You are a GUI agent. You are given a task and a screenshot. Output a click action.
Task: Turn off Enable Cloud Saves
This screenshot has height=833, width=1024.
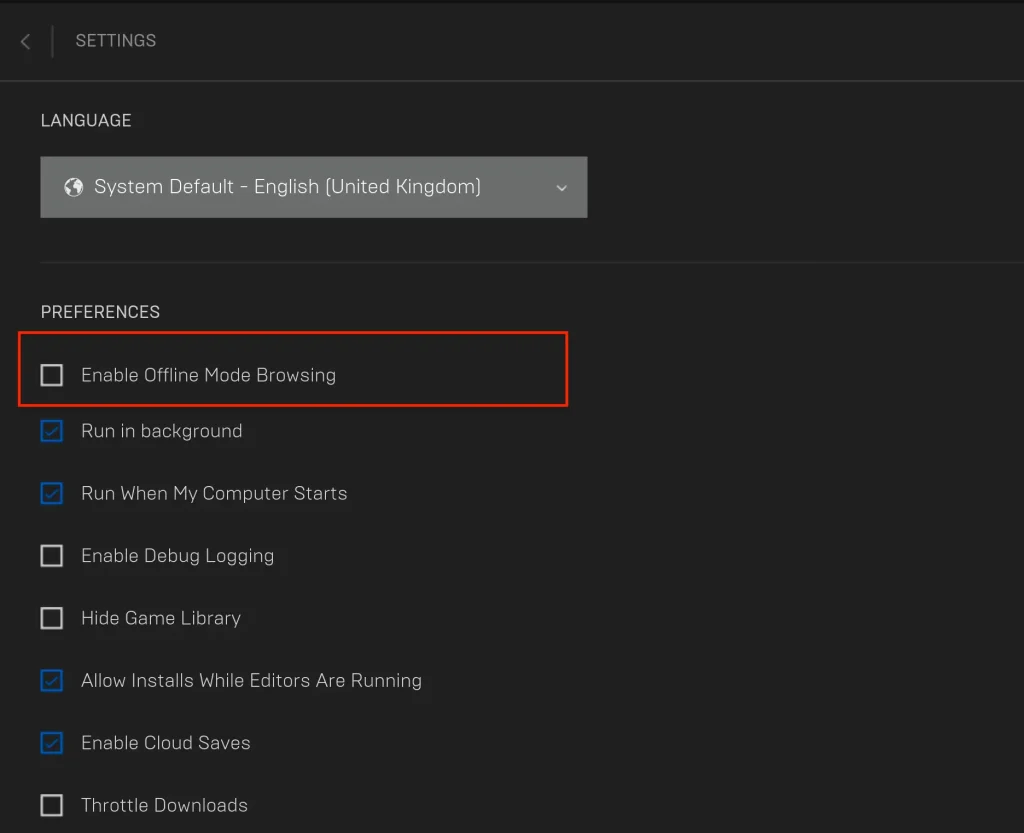[x=51, y=743]
